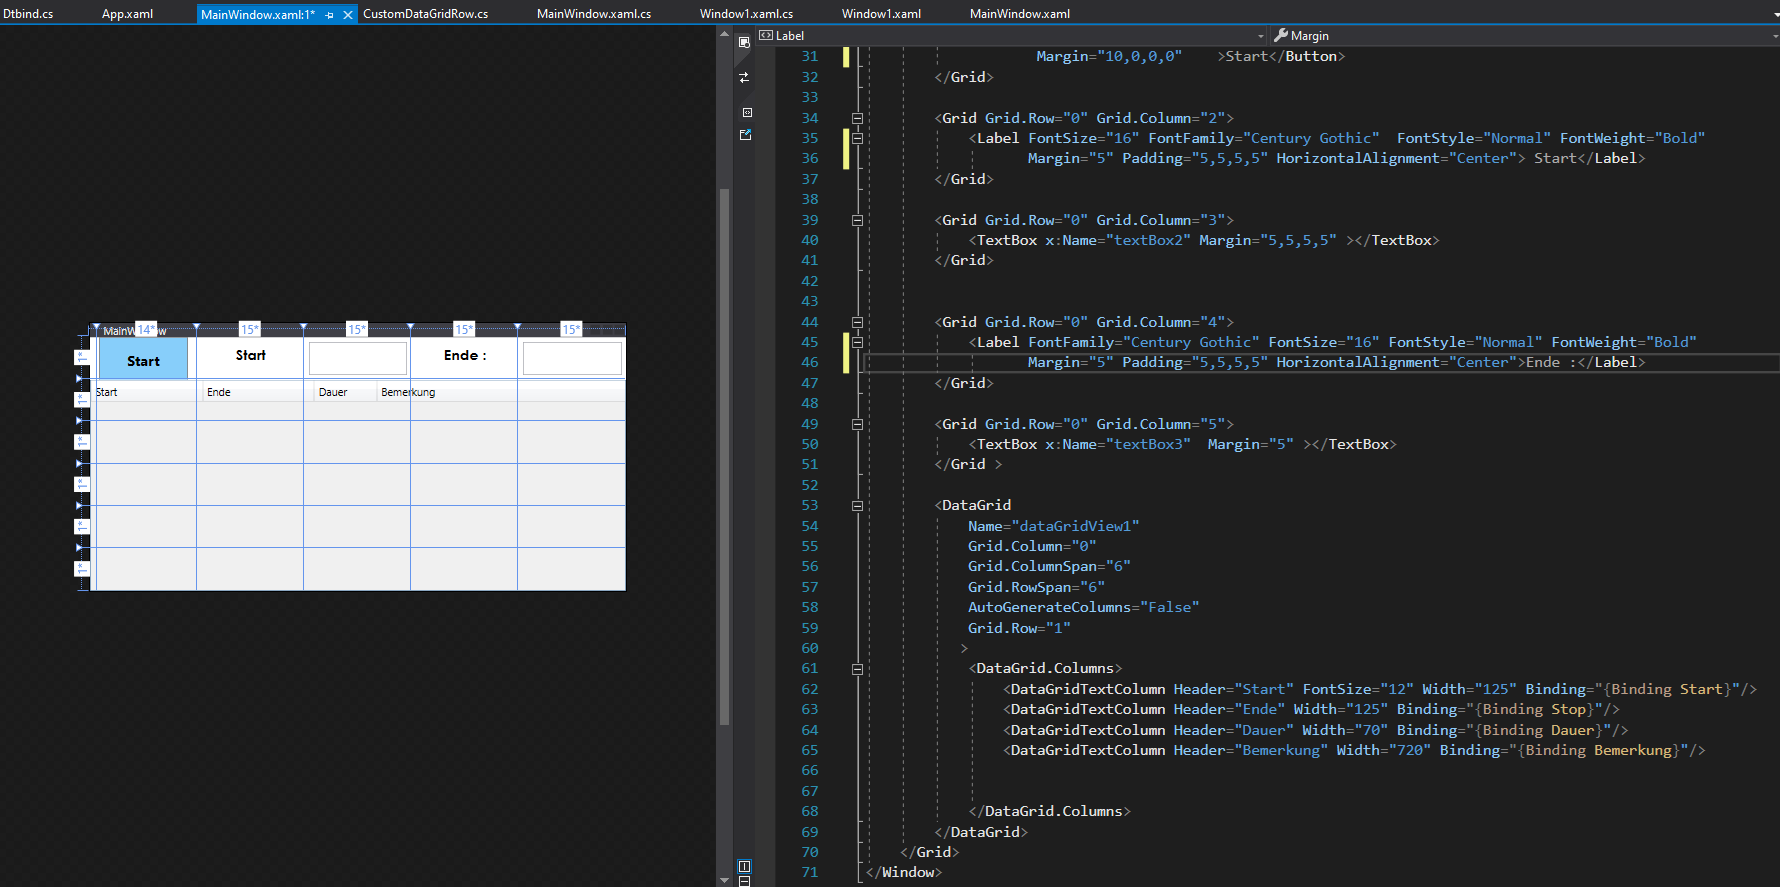The width and height of the screenshot is (1780, 887).
Task: Swap the design and XAML panes
Action: click(x=744, y=77)
